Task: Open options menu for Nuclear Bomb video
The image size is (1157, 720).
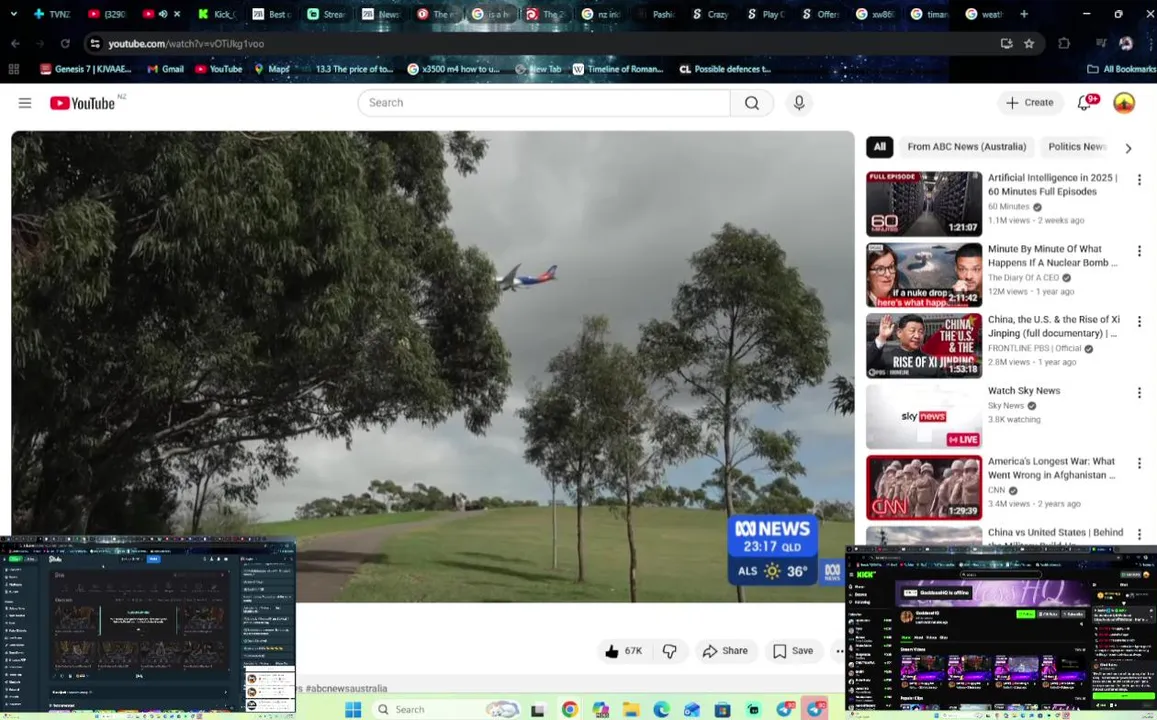Action: (1139, 251)
